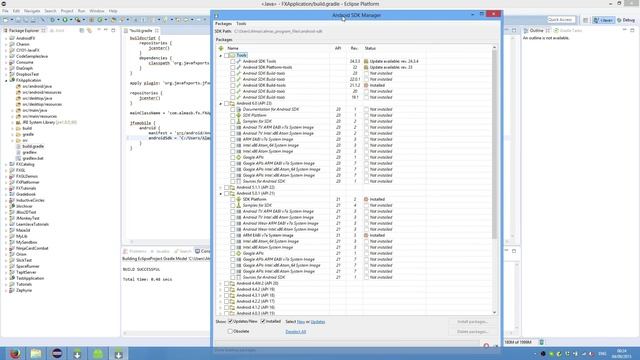Open the File menu in Eclipse

5,11
